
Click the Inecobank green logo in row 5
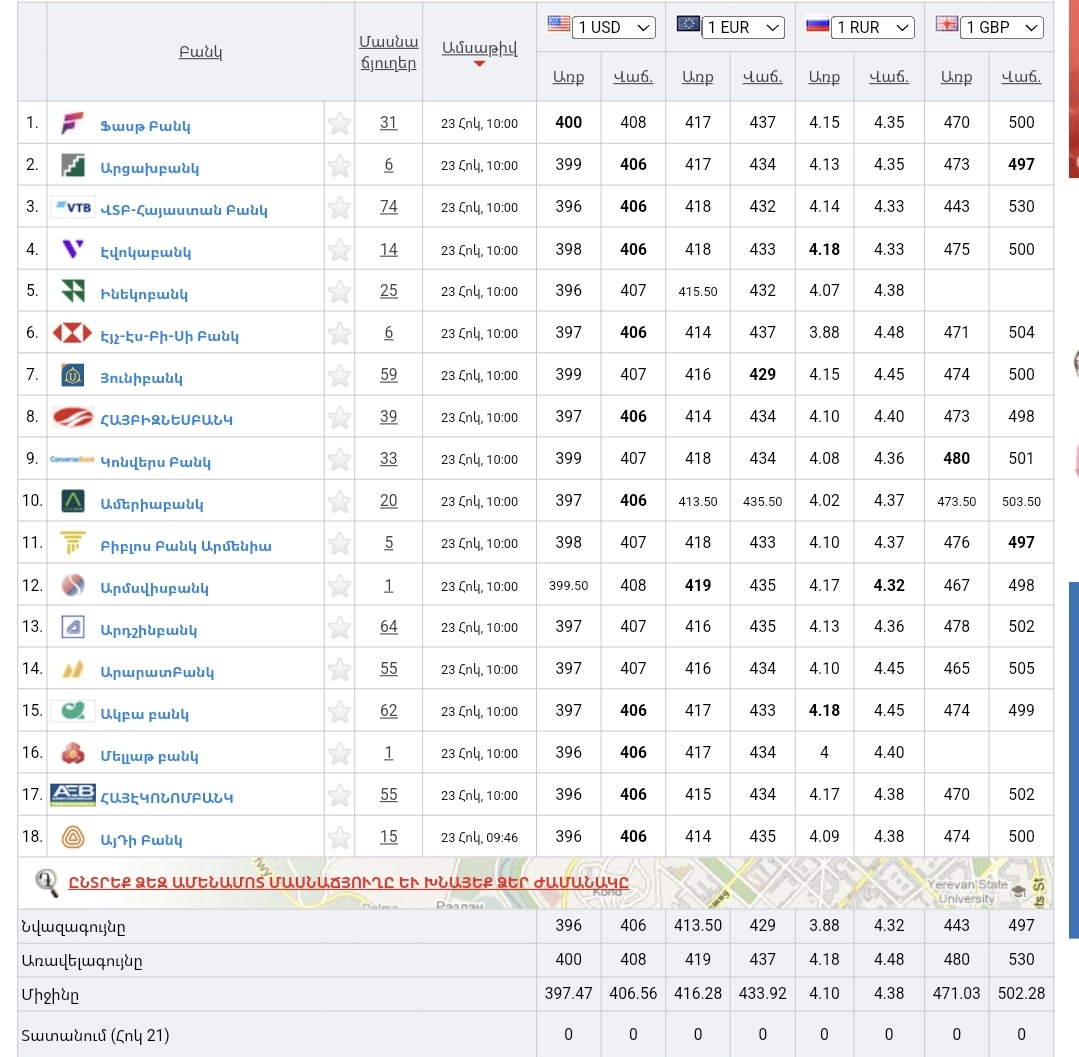[72, 291]
